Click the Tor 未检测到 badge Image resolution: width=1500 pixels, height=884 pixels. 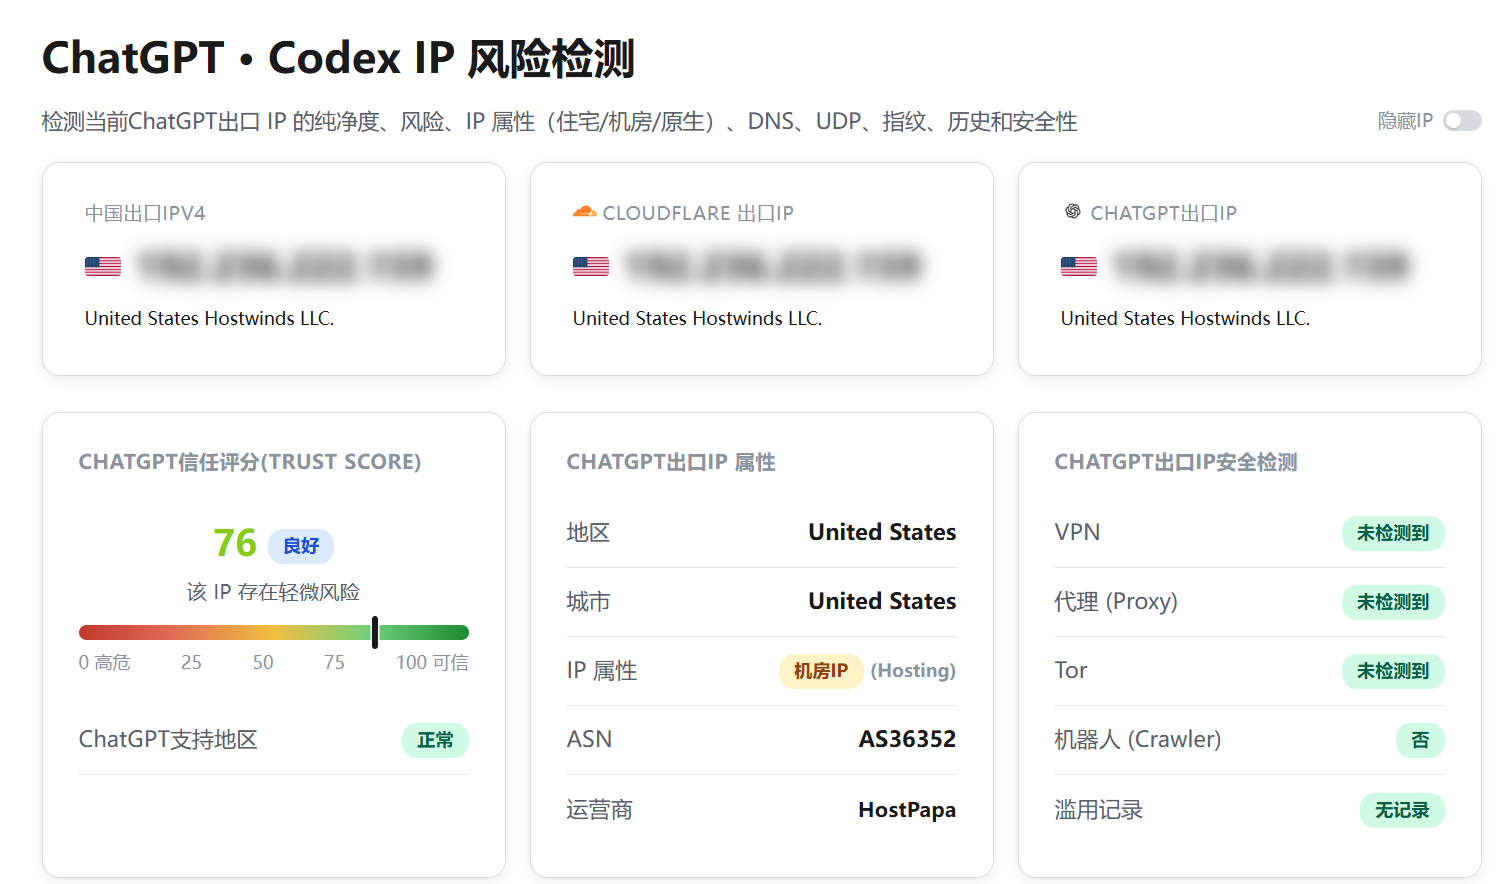[1393, 671]
